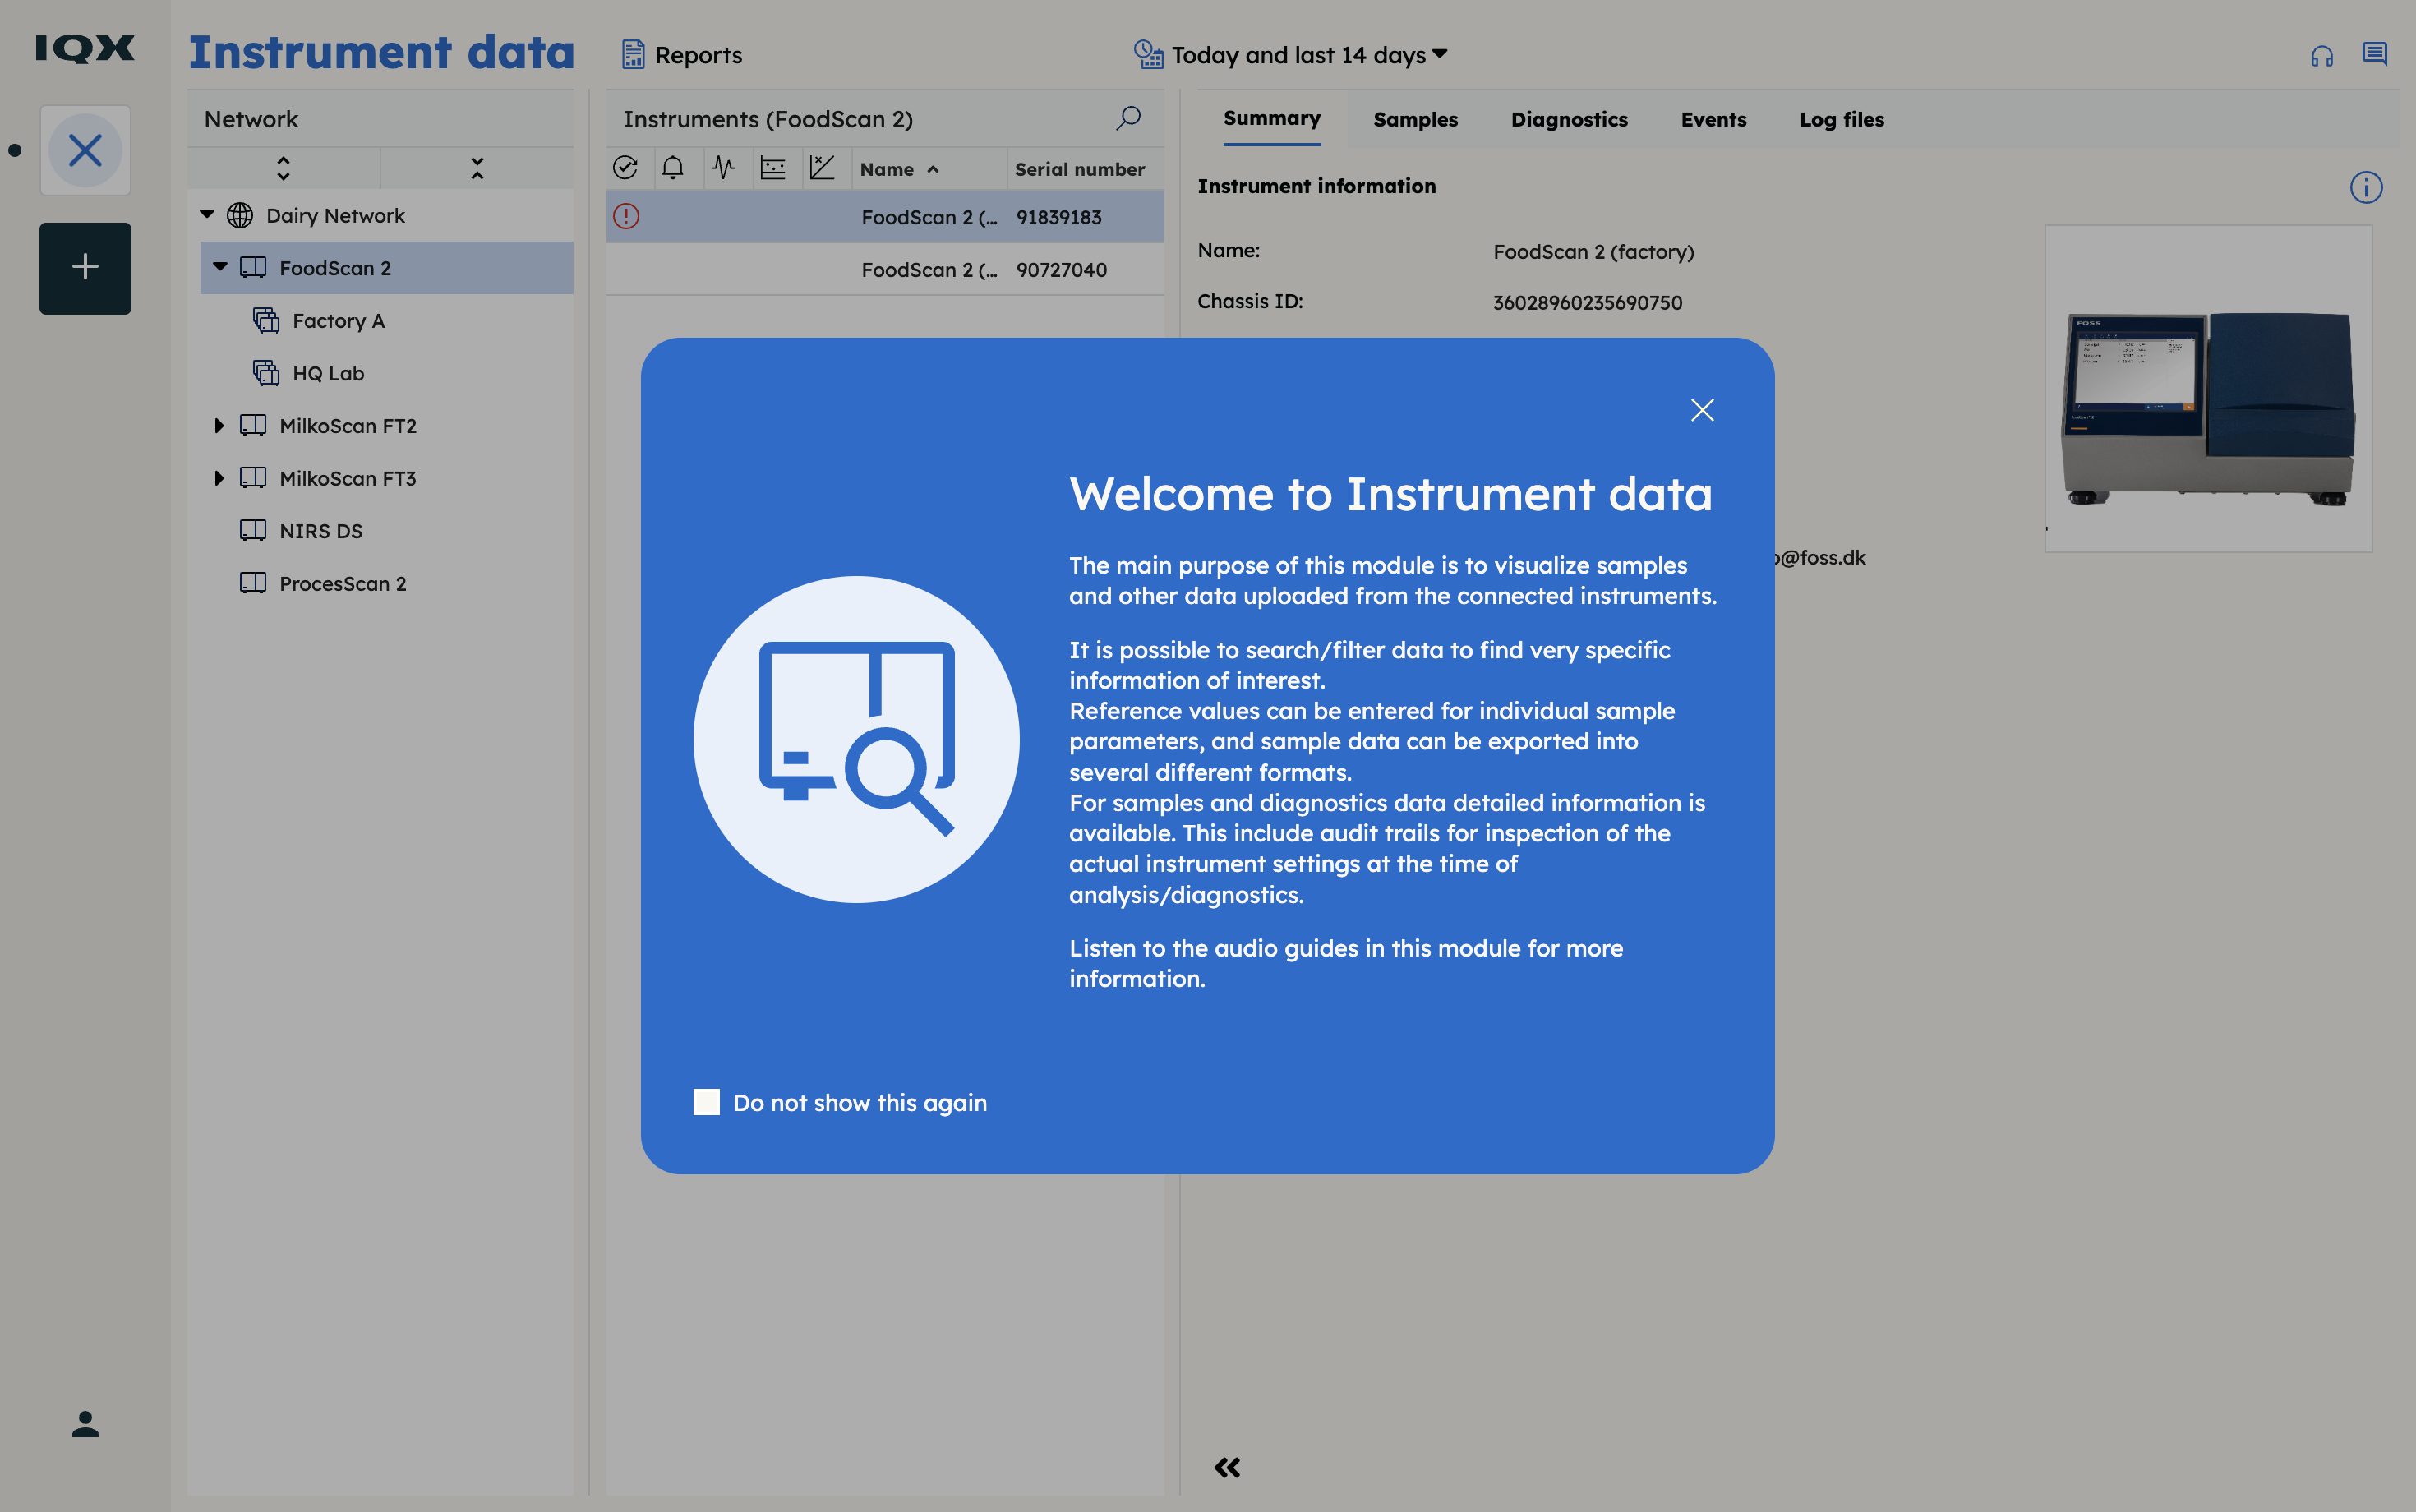
Task: Open the chat messages icon
Action: [x=2374, y=54]
